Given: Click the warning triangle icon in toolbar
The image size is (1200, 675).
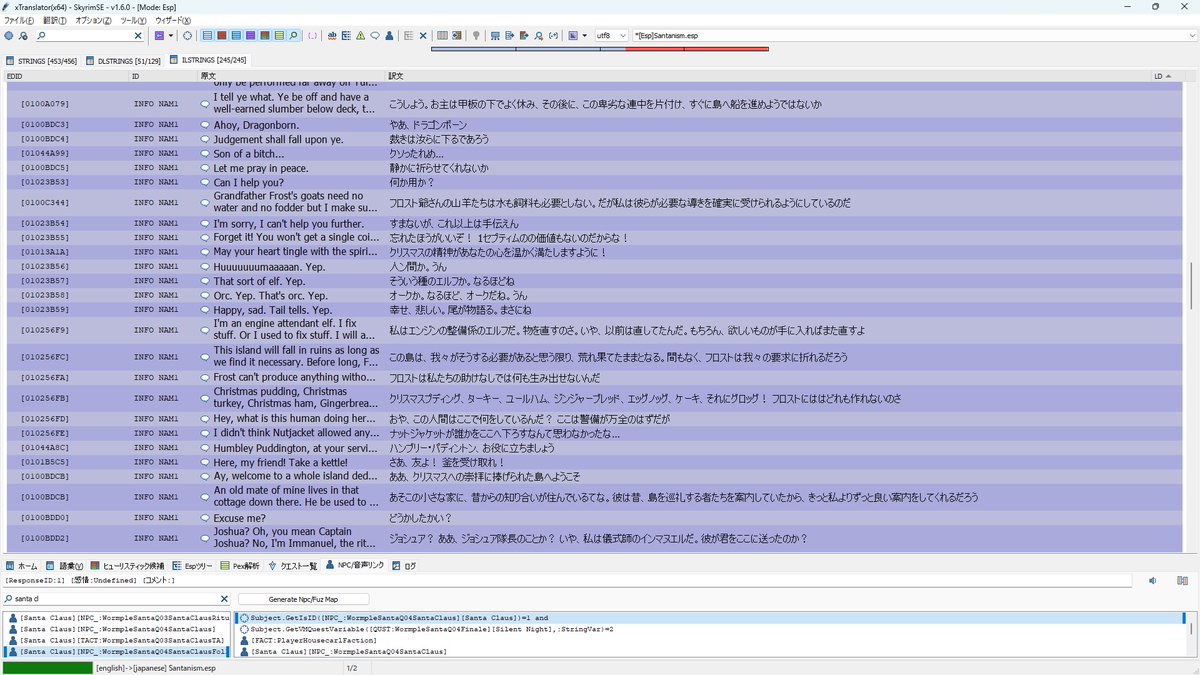Looking at the screenshot, I should coord(360,35).
